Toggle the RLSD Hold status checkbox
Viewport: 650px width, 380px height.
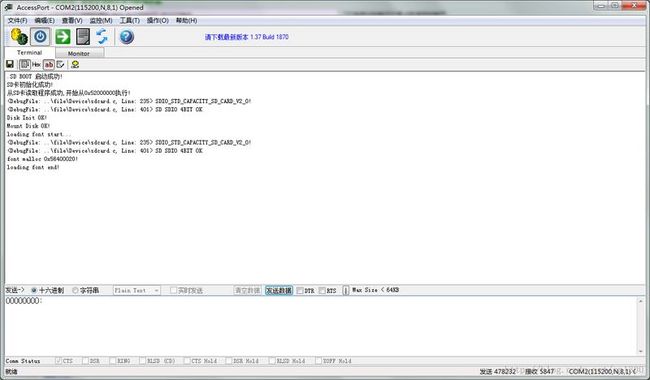pyautogui.click(x=272, y=361)
